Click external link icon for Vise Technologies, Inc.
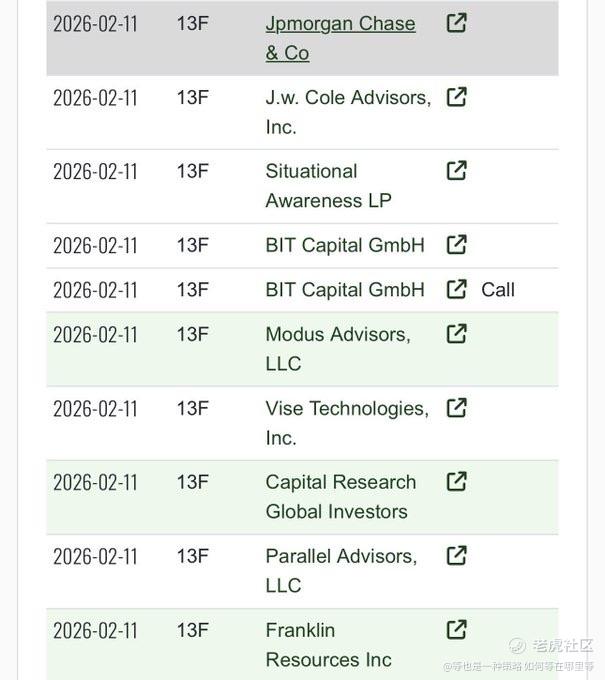This screenshot has height=680, width=605. (456, 408)
